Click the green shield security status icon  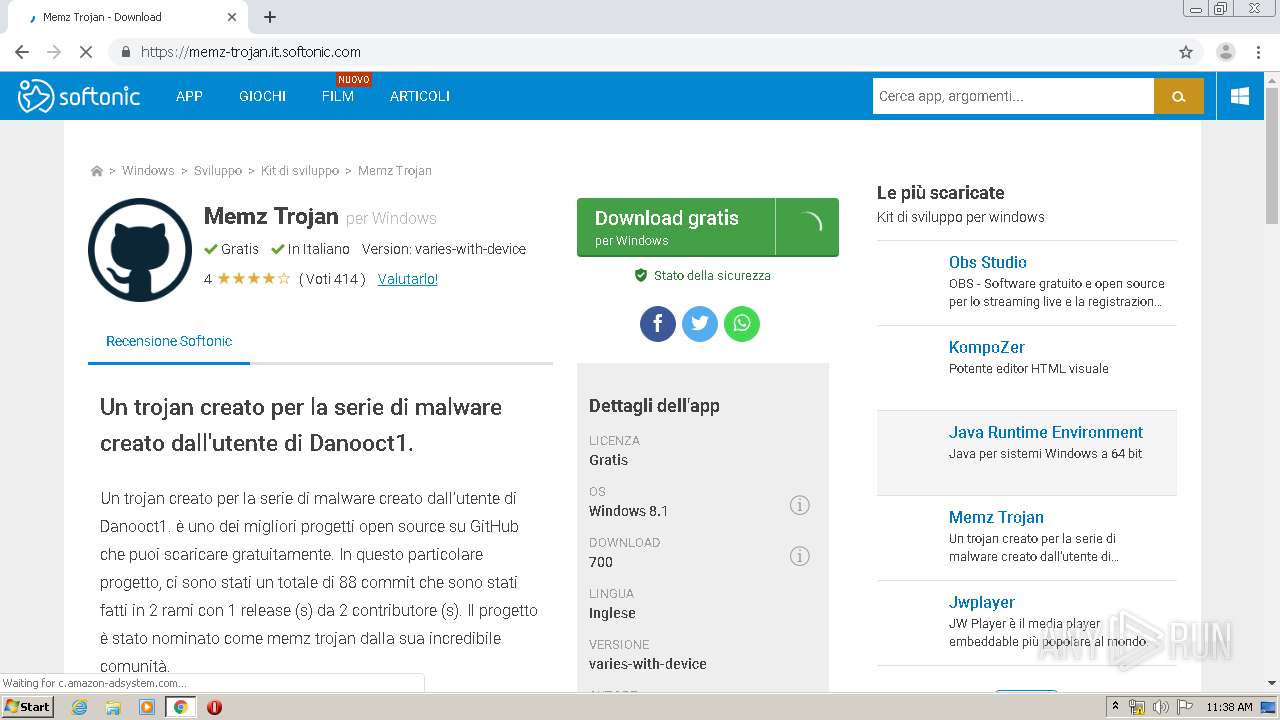[641, 275]
